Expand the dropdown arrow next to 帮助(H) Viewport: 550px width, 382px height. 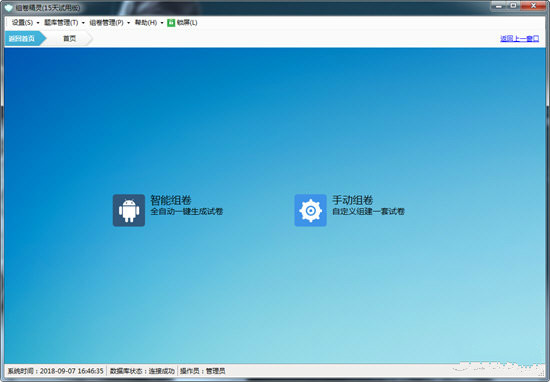[x=162, y=23]
